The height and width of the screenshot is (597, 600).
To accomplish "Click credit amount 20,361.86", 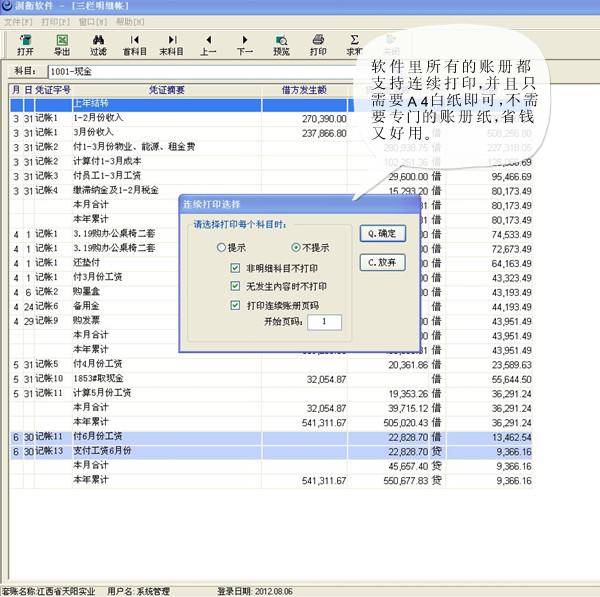I will click(x=408, y=365).
